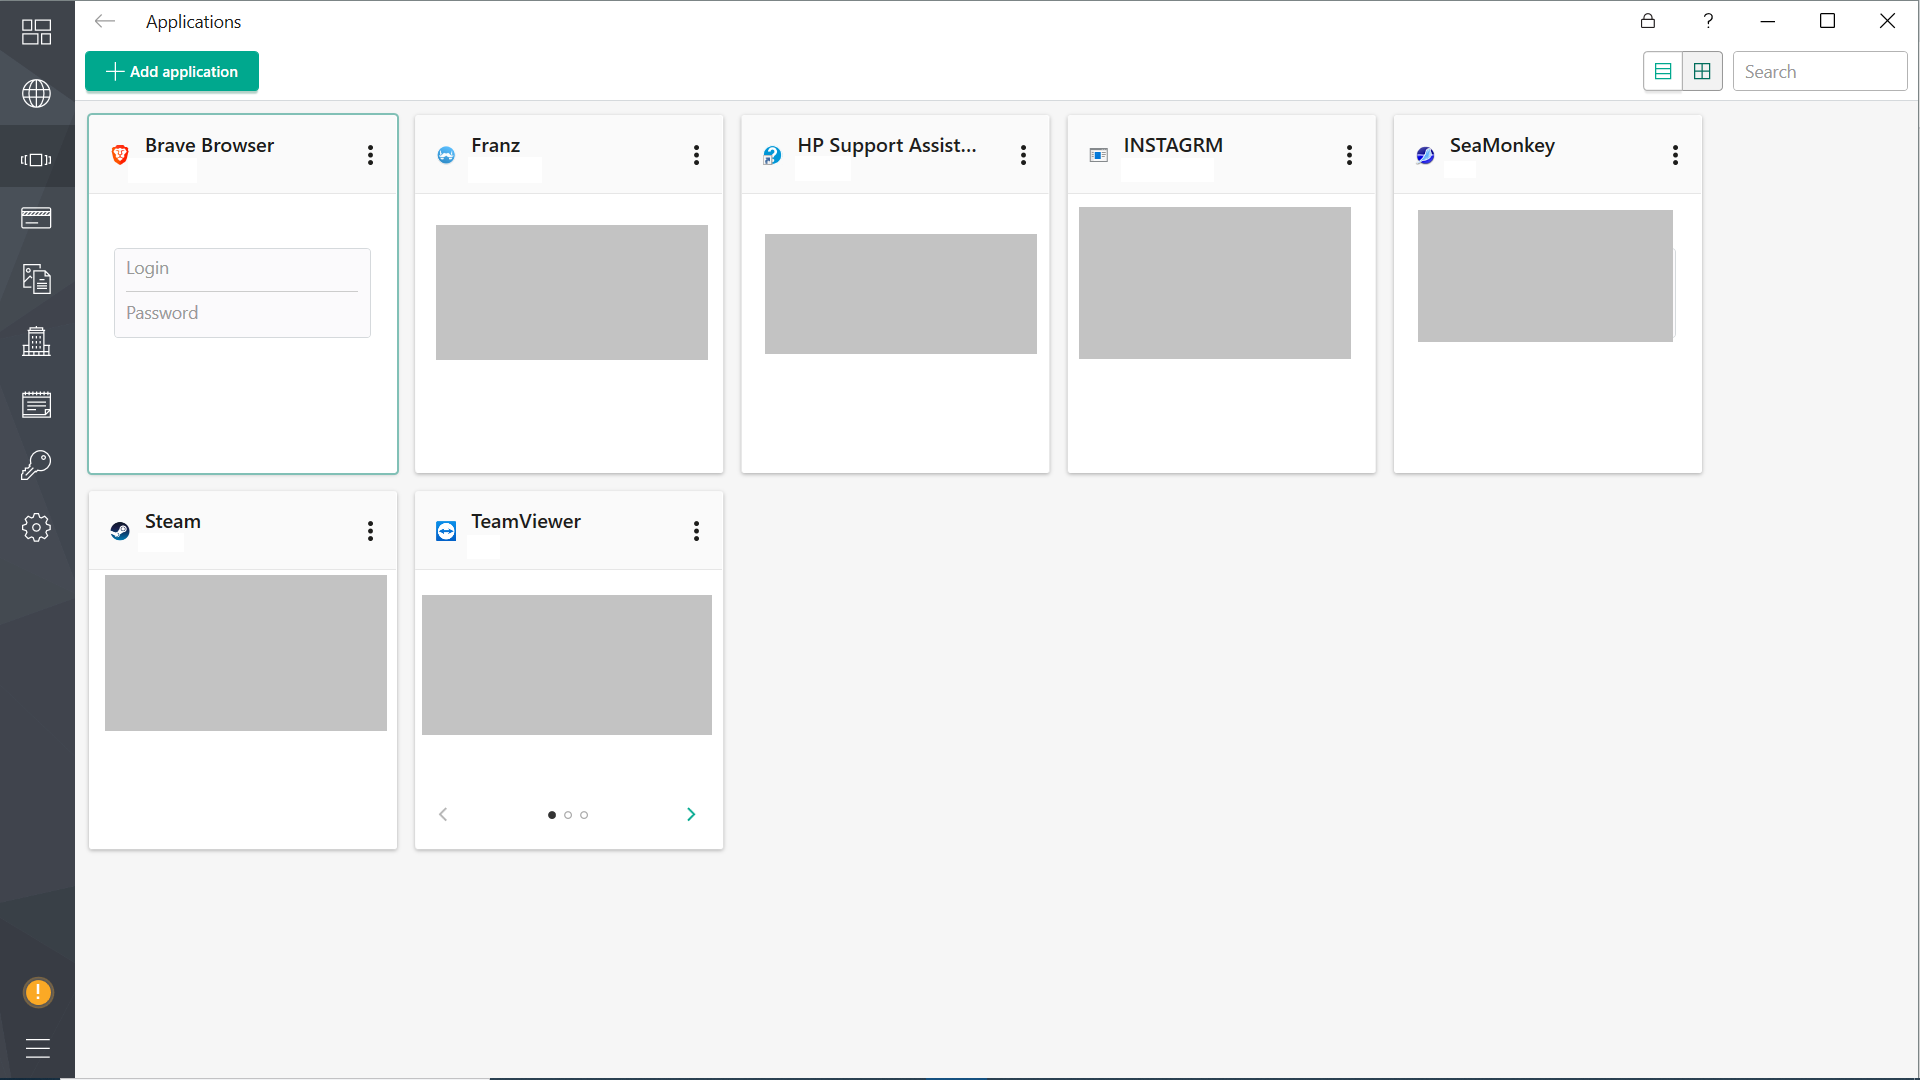Click the Add application button

pos(172,72)
